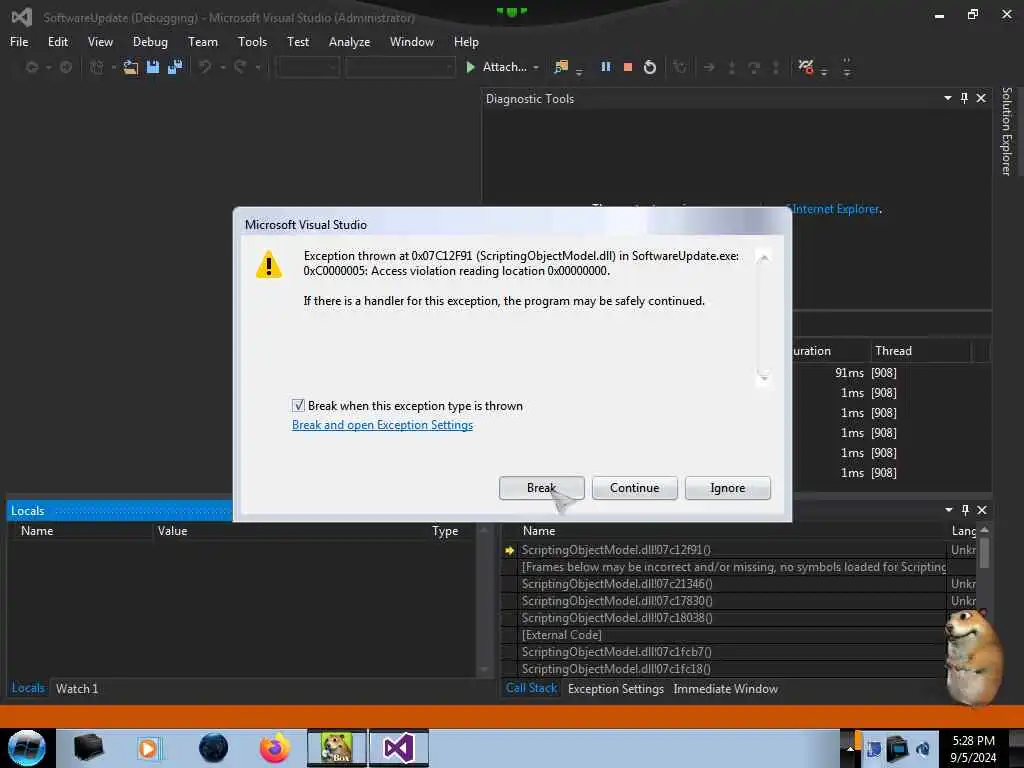1024x768 pixels.
Task: Click the Open File folder icon
Action: click(131, 67)
